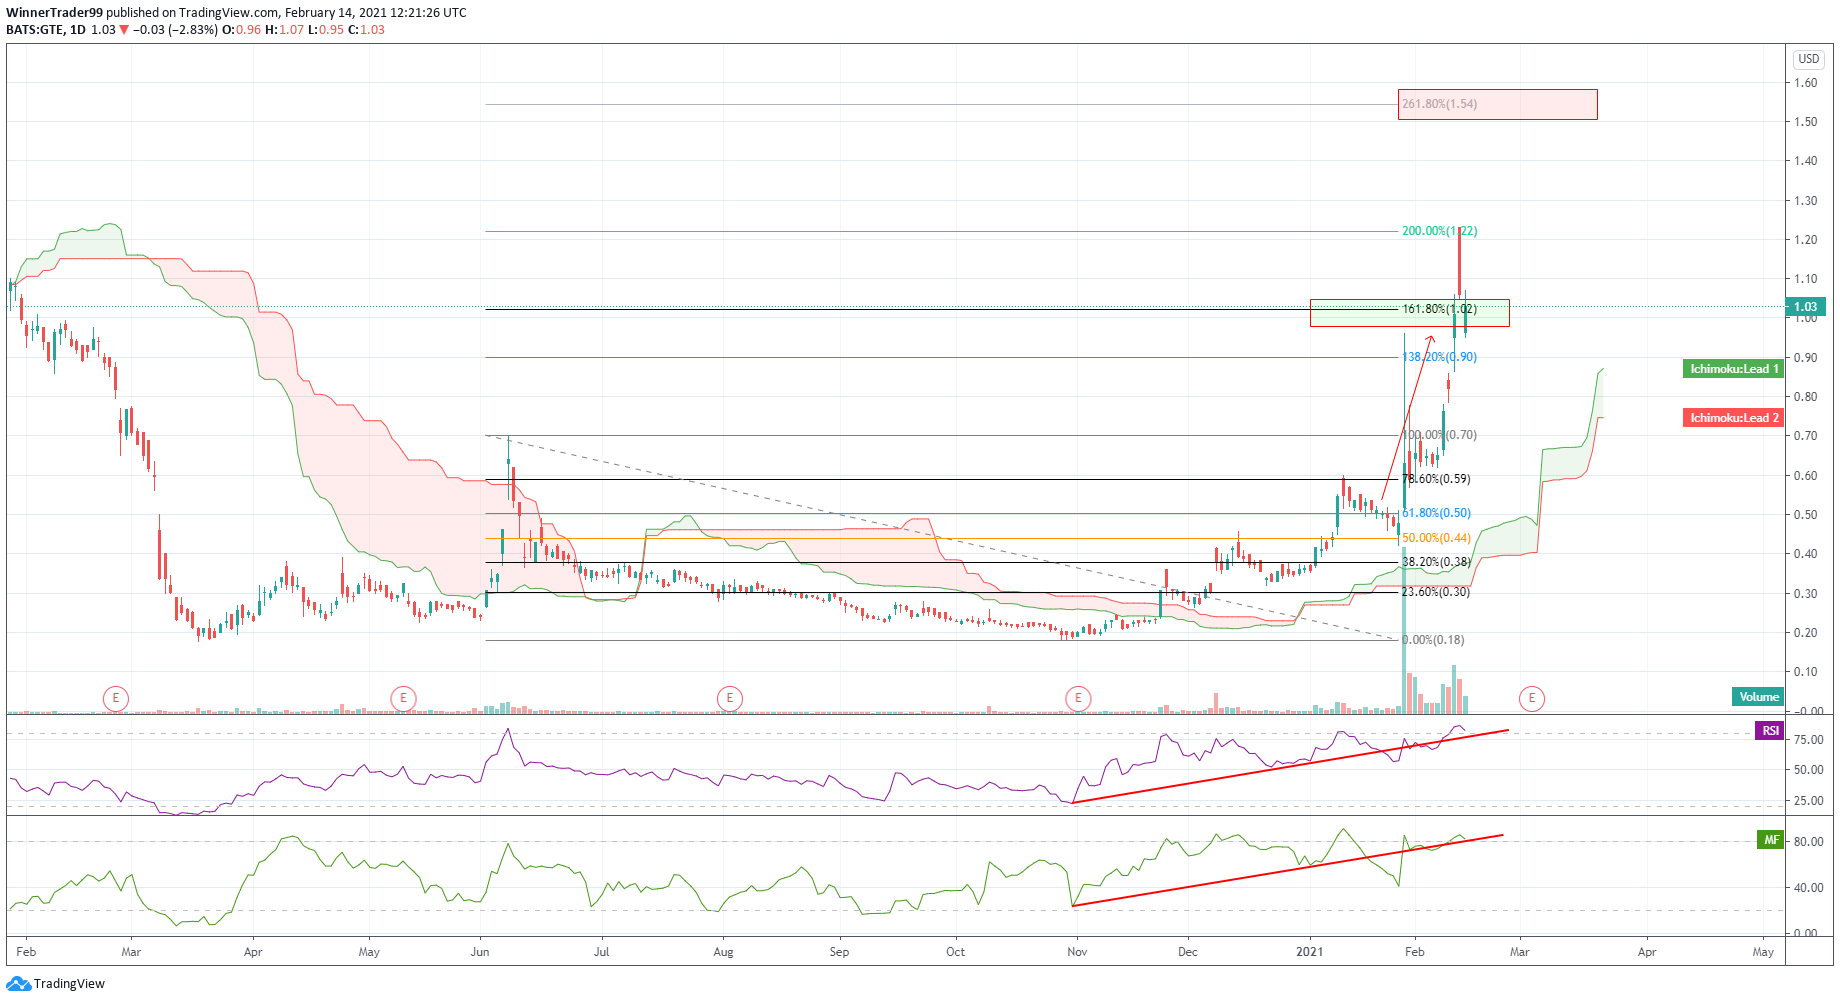Click the Jun label on time axis

pos(480,952)
